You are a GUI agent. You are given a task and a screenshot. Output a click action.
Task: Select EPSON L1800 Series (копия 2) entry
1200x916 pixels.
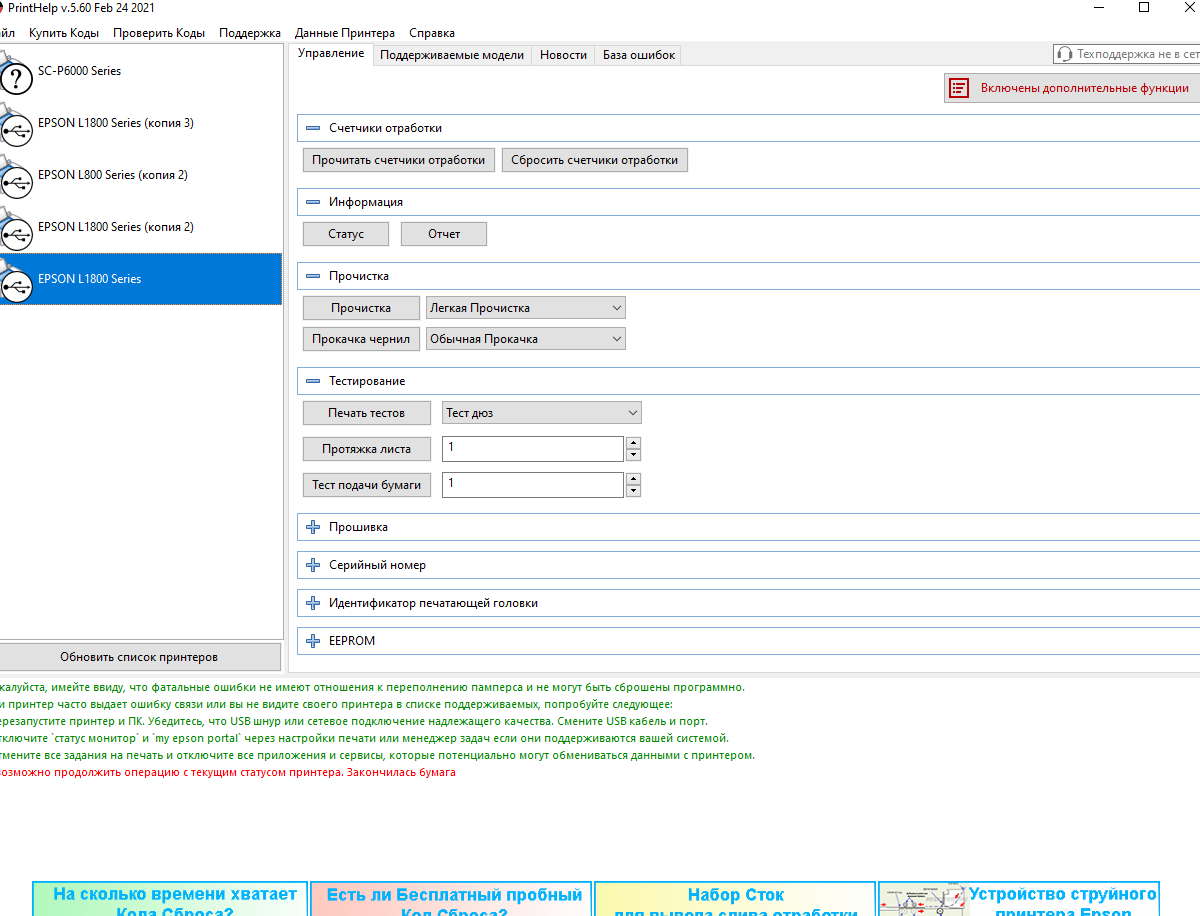140,227
